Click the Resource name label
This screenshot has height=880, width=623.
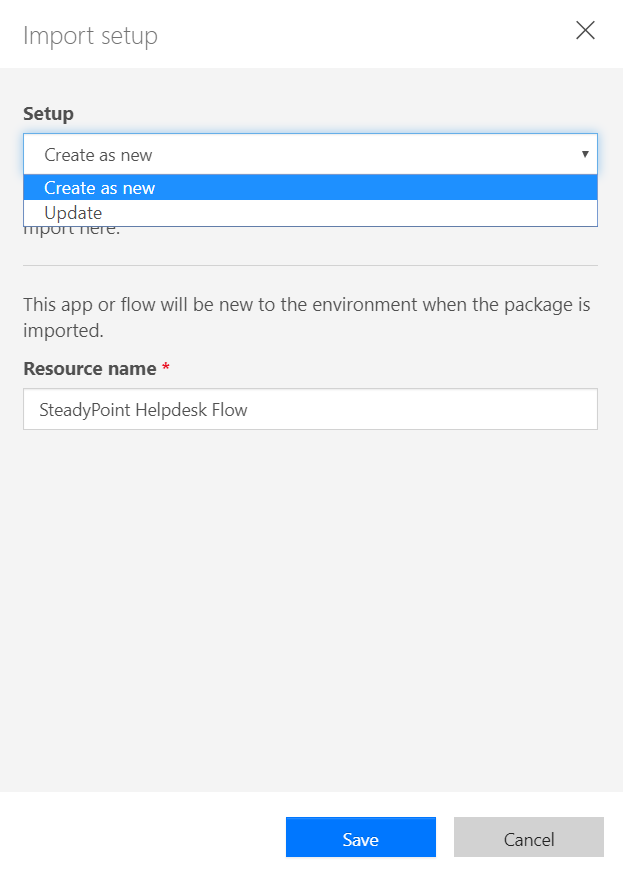click(90, 369)
